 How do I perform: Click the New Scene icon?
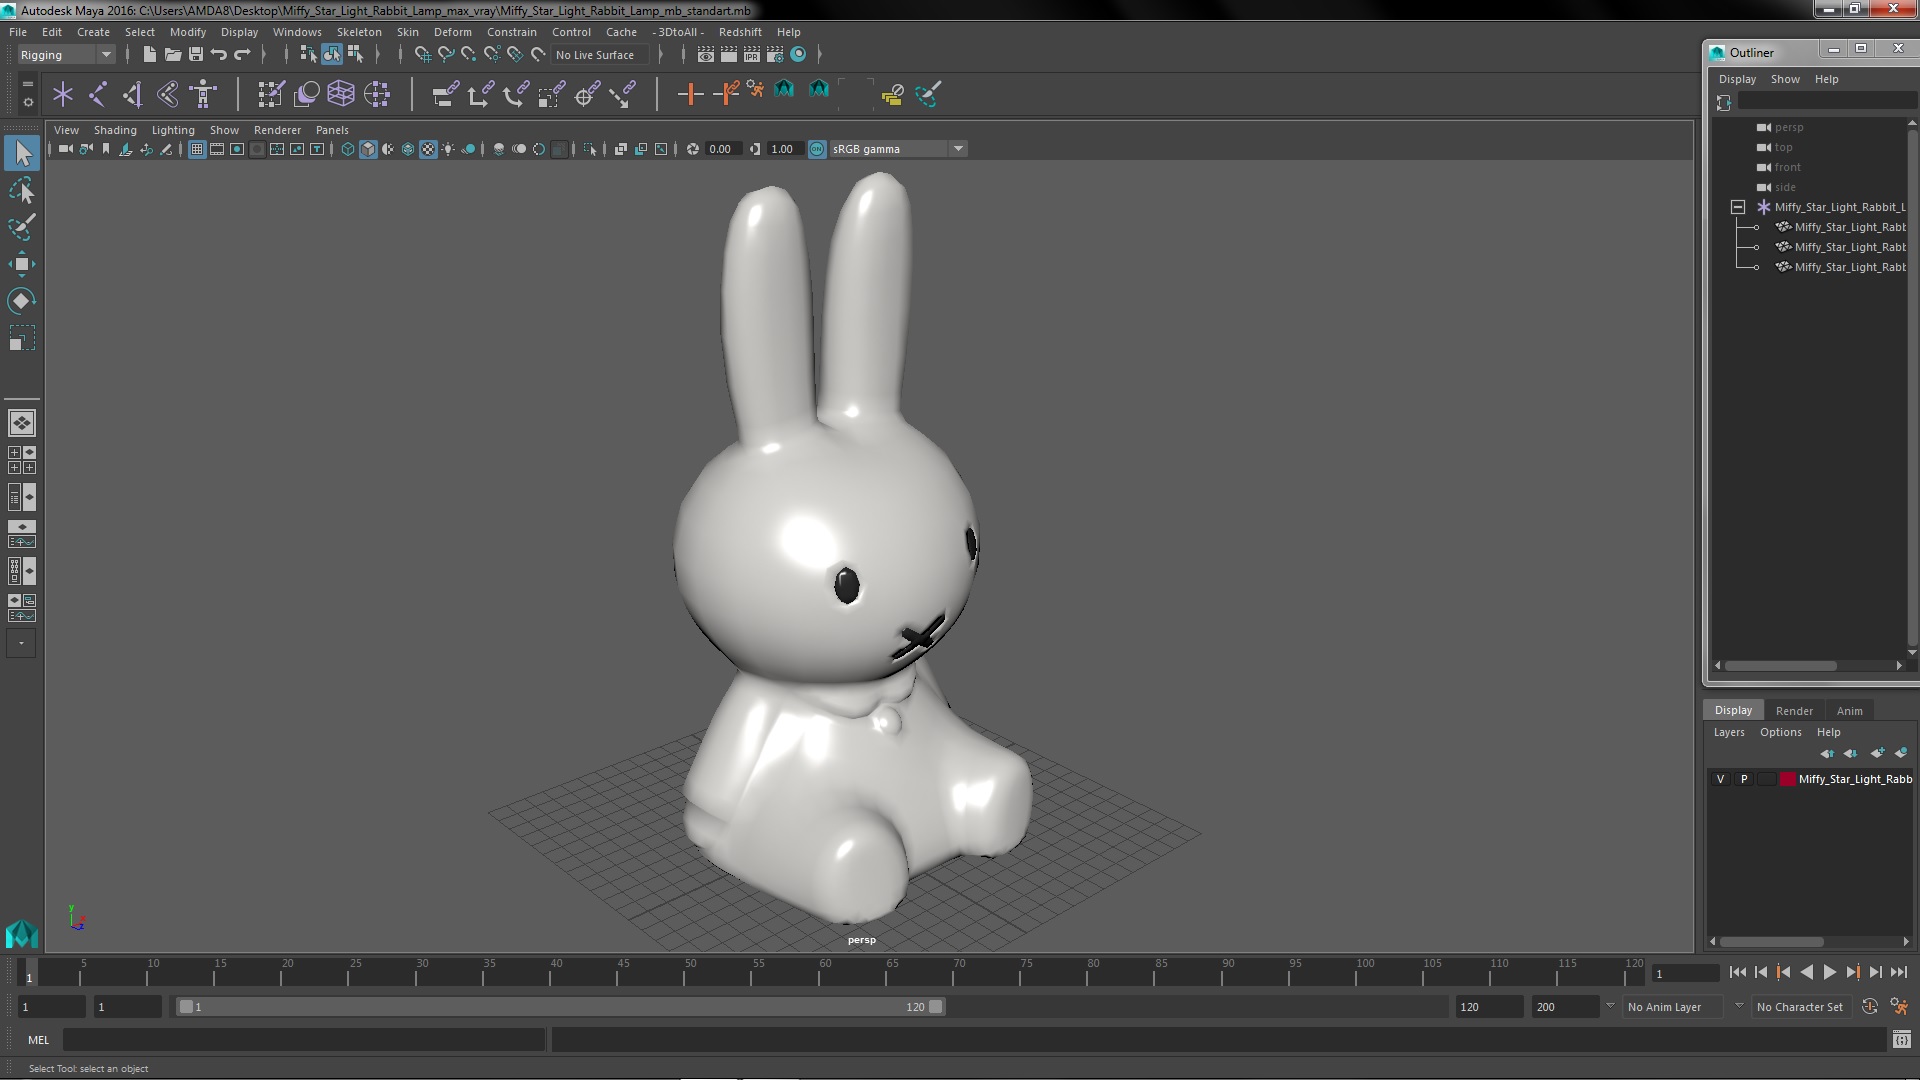click(149, 54)
